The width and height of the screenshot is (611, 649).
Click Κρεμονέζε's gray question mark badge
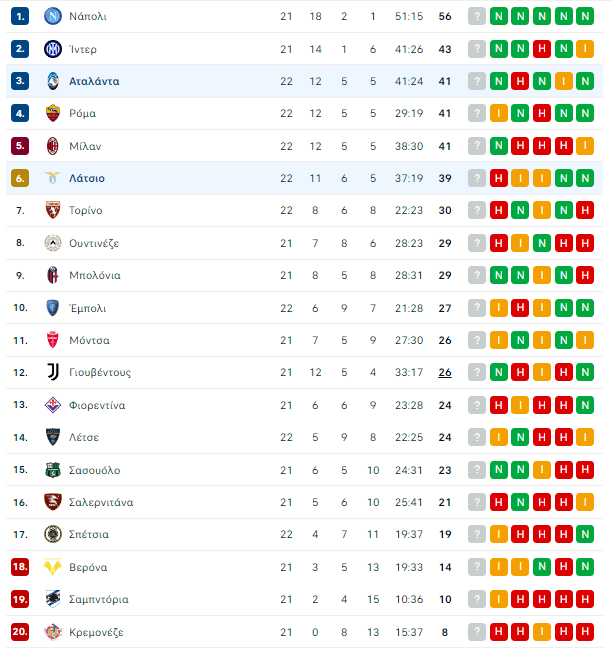click(x=477, y=632)
